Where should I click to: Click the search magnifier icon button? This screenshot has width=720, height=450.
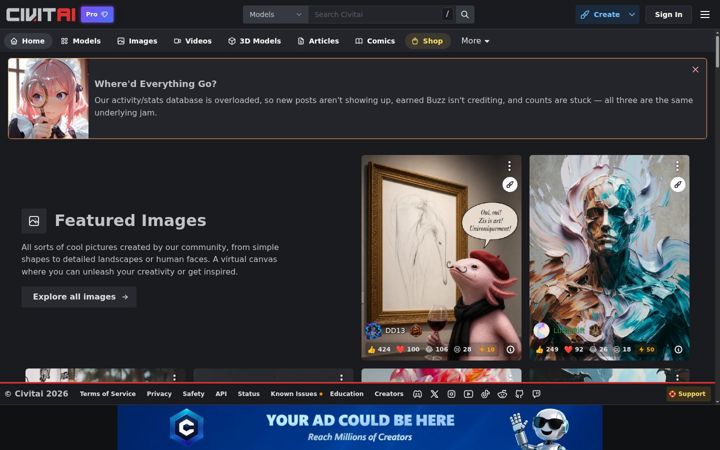coord(465,15)
